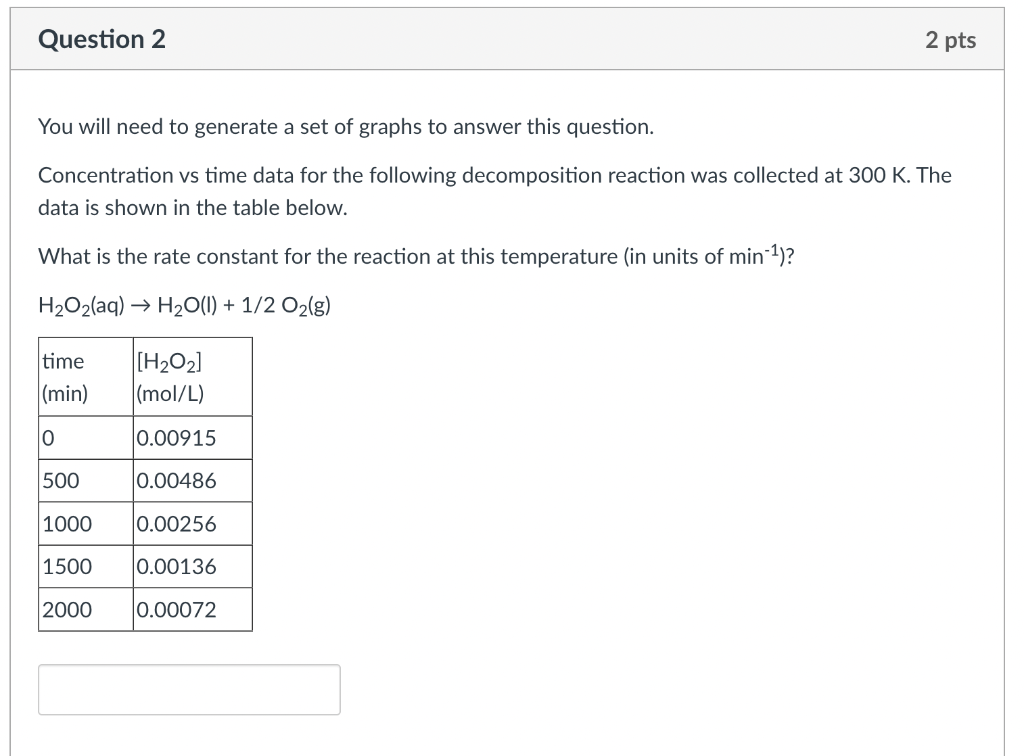The width and height of the screenshot is (1024, 756).
Task: Click the text mentioning 300 K
Action: click(494, 175)
